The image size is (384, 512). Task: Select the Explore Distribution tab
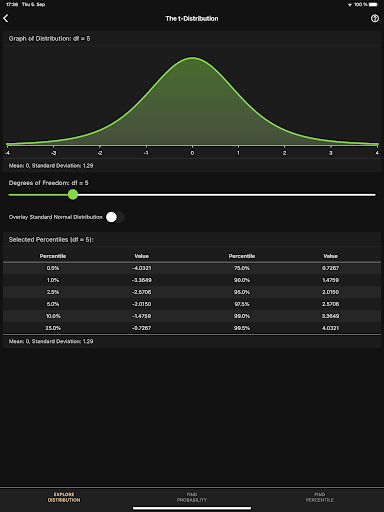tap(64, 497)
